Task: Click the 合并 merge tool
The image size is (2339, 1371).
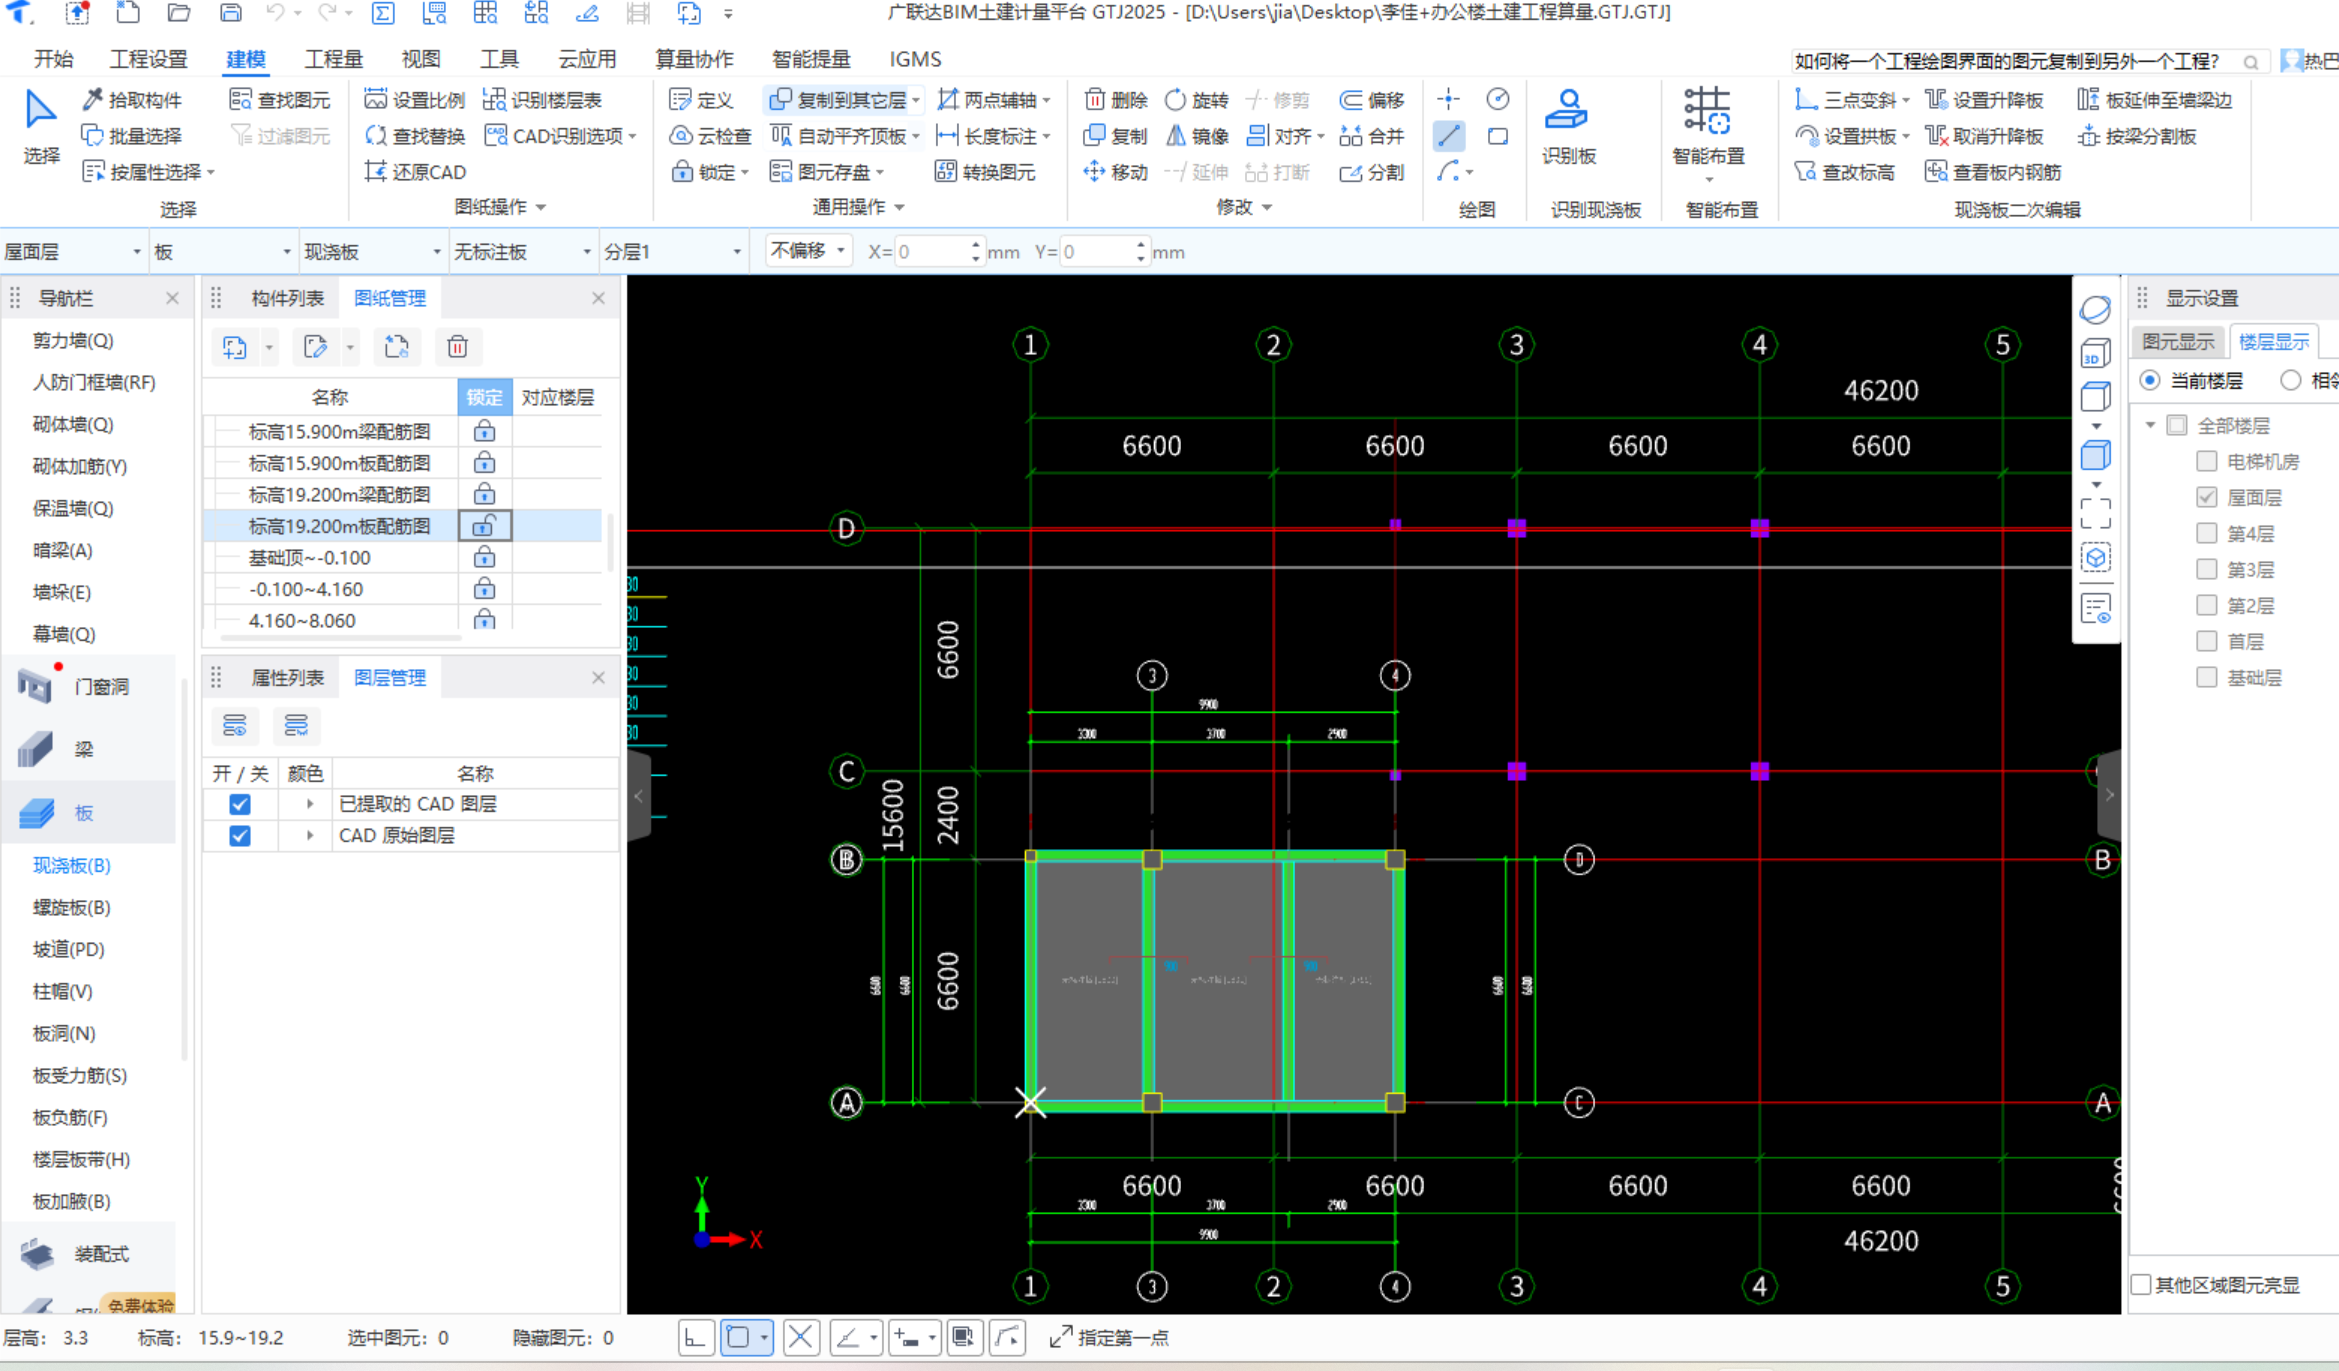Action: [1372, 136]
